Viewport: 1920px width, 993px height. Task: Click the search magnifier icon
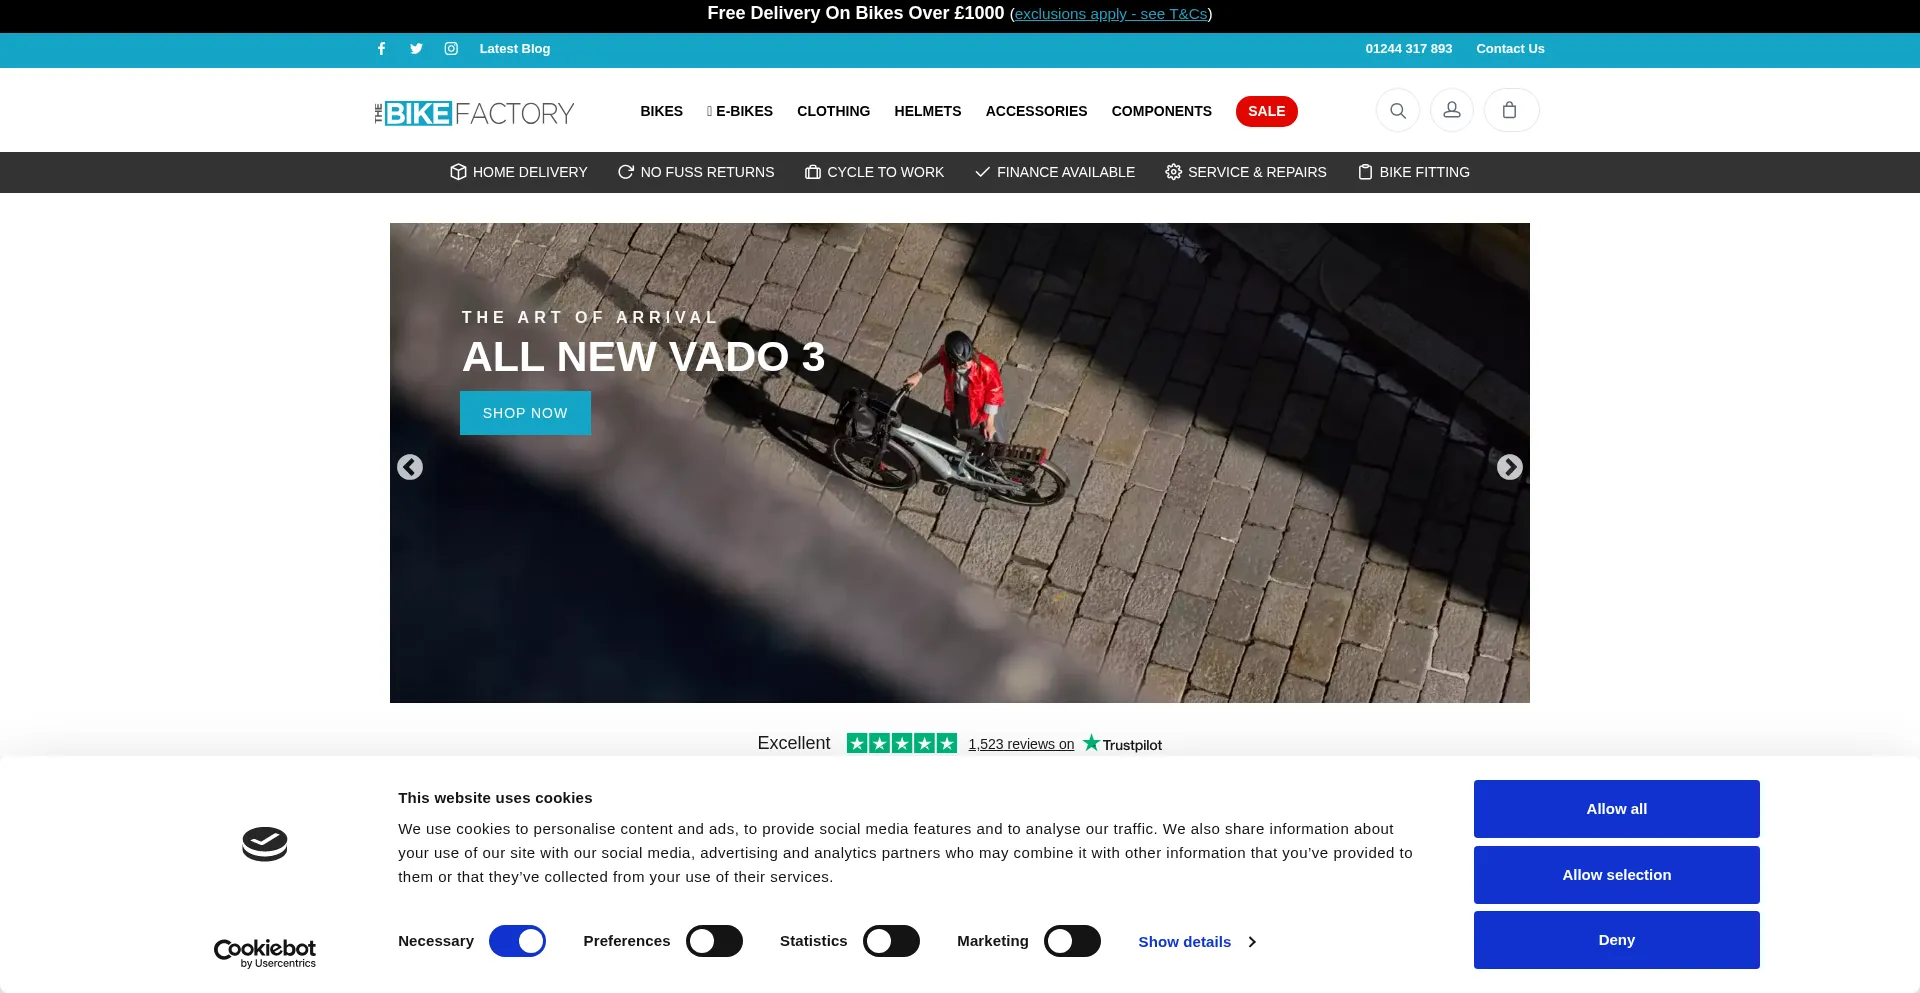1398,111
